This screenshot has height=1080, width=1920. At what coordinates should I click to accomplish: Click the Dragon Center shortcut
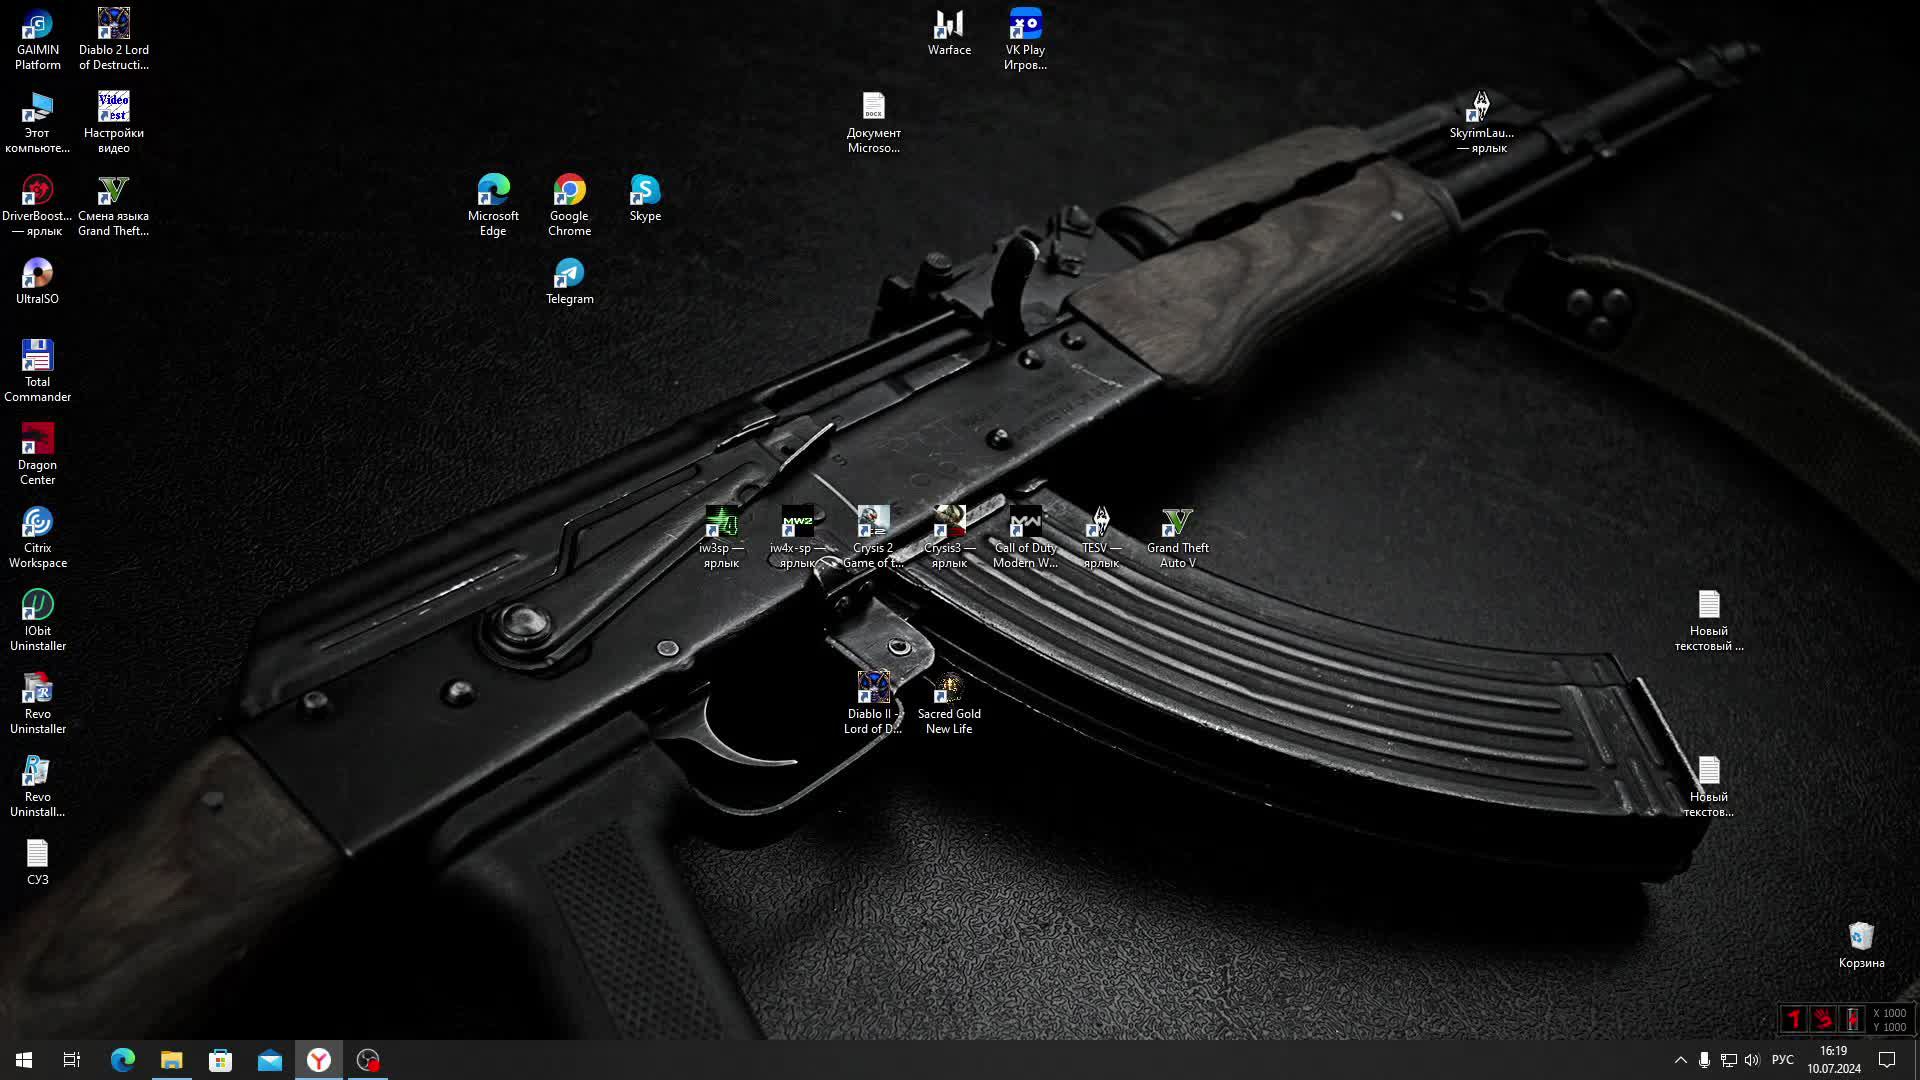pyautogui.click(x=37, y=455)
